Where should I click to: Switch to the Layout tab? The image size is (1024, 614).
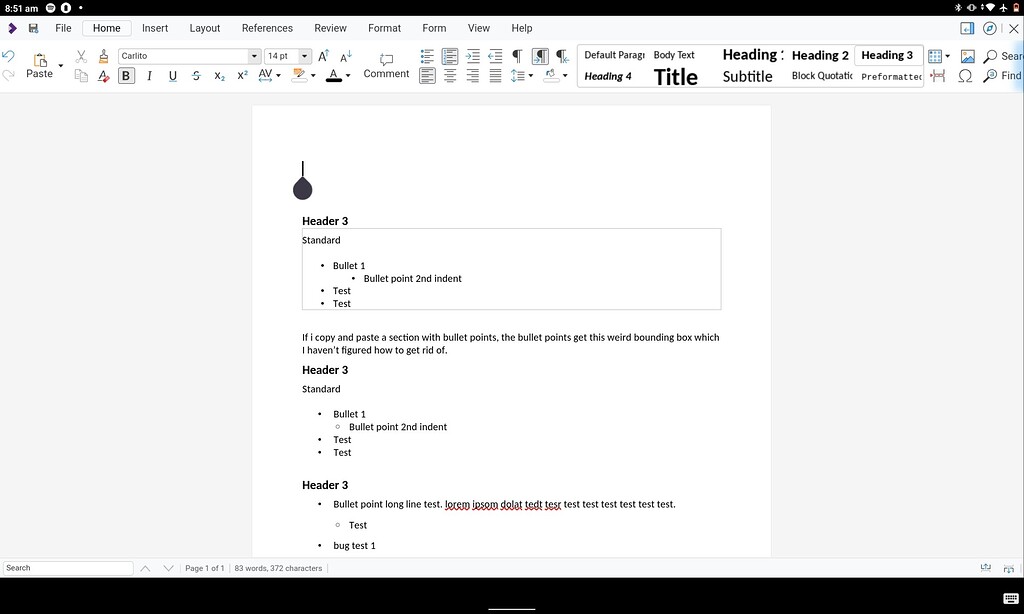(x=204, y=28)
